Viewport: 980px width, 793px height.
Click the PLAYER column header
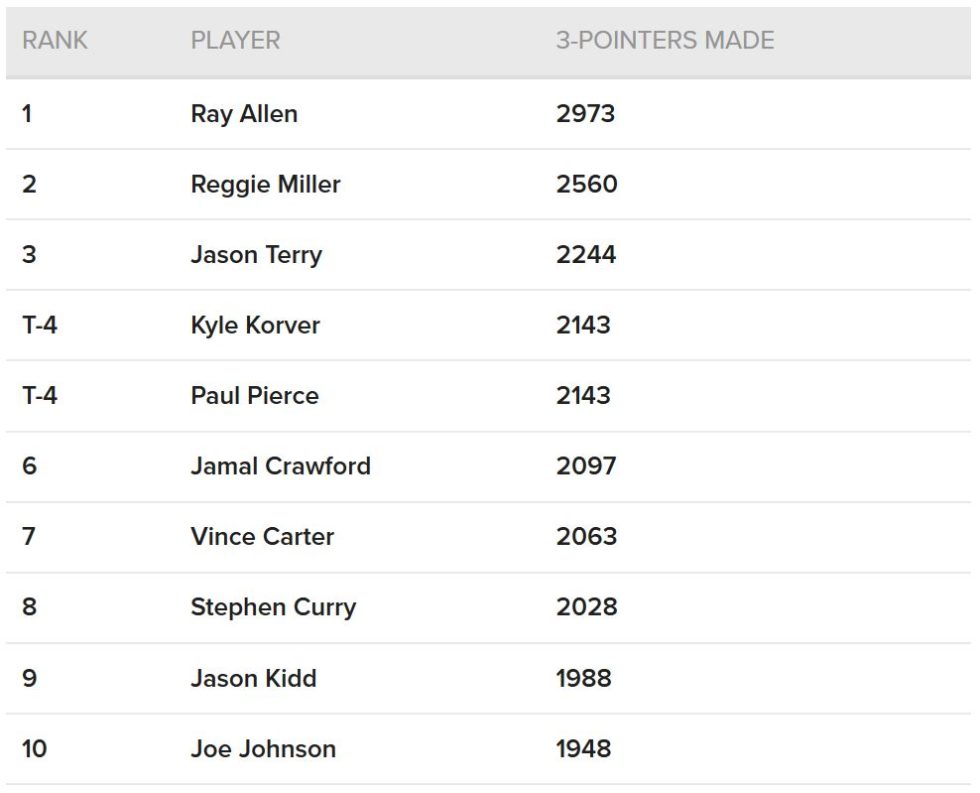(235, 41)
